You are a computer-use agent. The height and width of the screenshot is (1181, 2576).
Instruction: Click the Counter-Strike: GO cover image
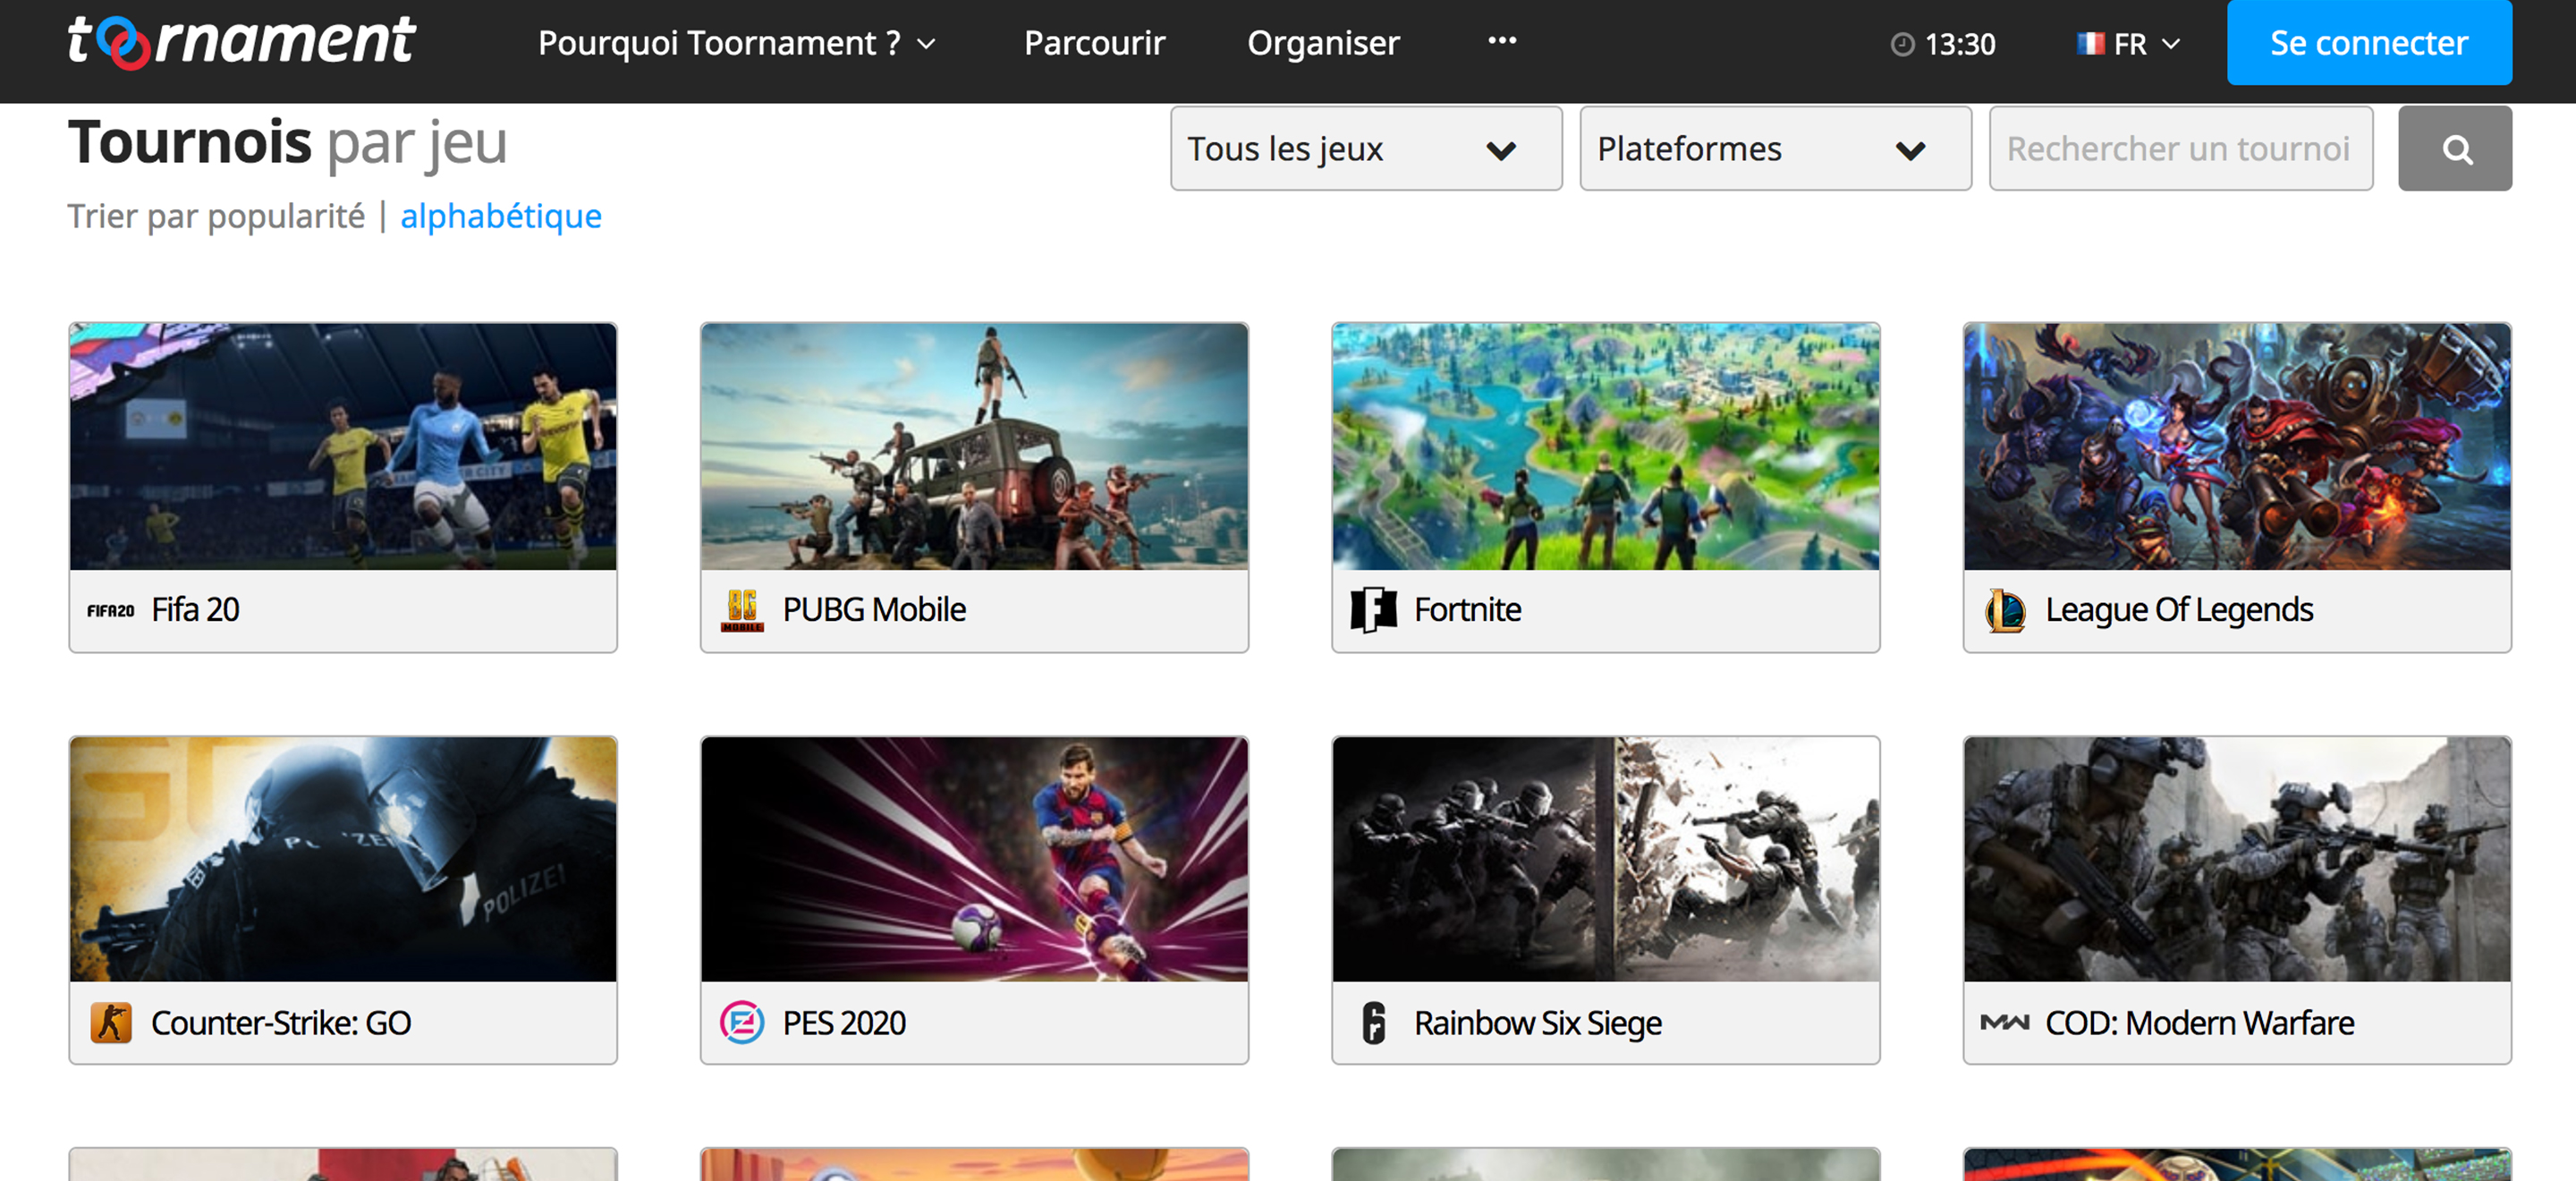pos(343,859)
